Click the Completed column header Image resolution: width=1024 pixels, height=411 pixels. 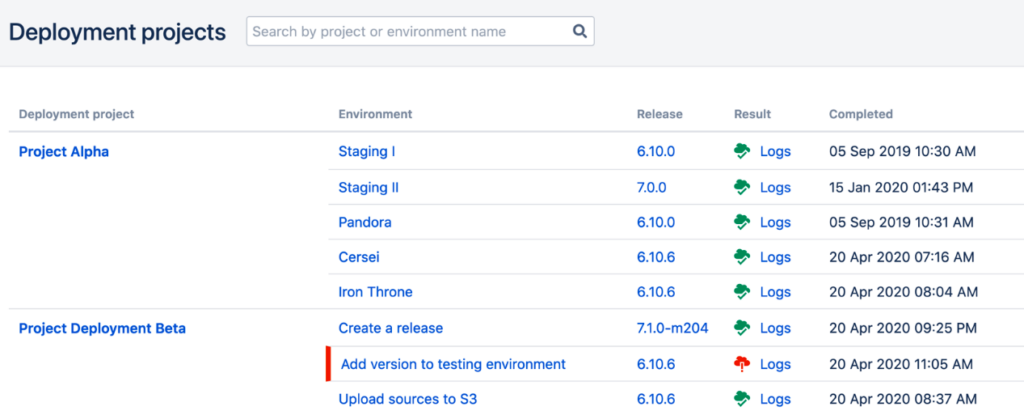coord(861,114)
